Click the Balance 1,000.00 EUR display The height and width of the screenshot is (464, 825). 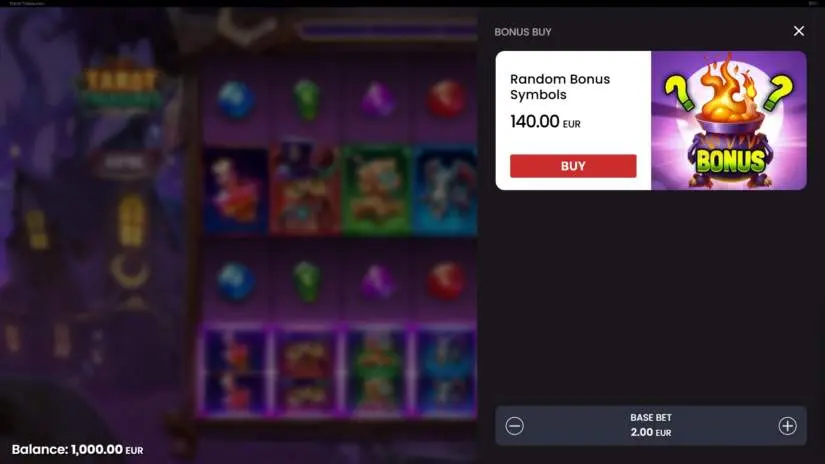point(77,450)
